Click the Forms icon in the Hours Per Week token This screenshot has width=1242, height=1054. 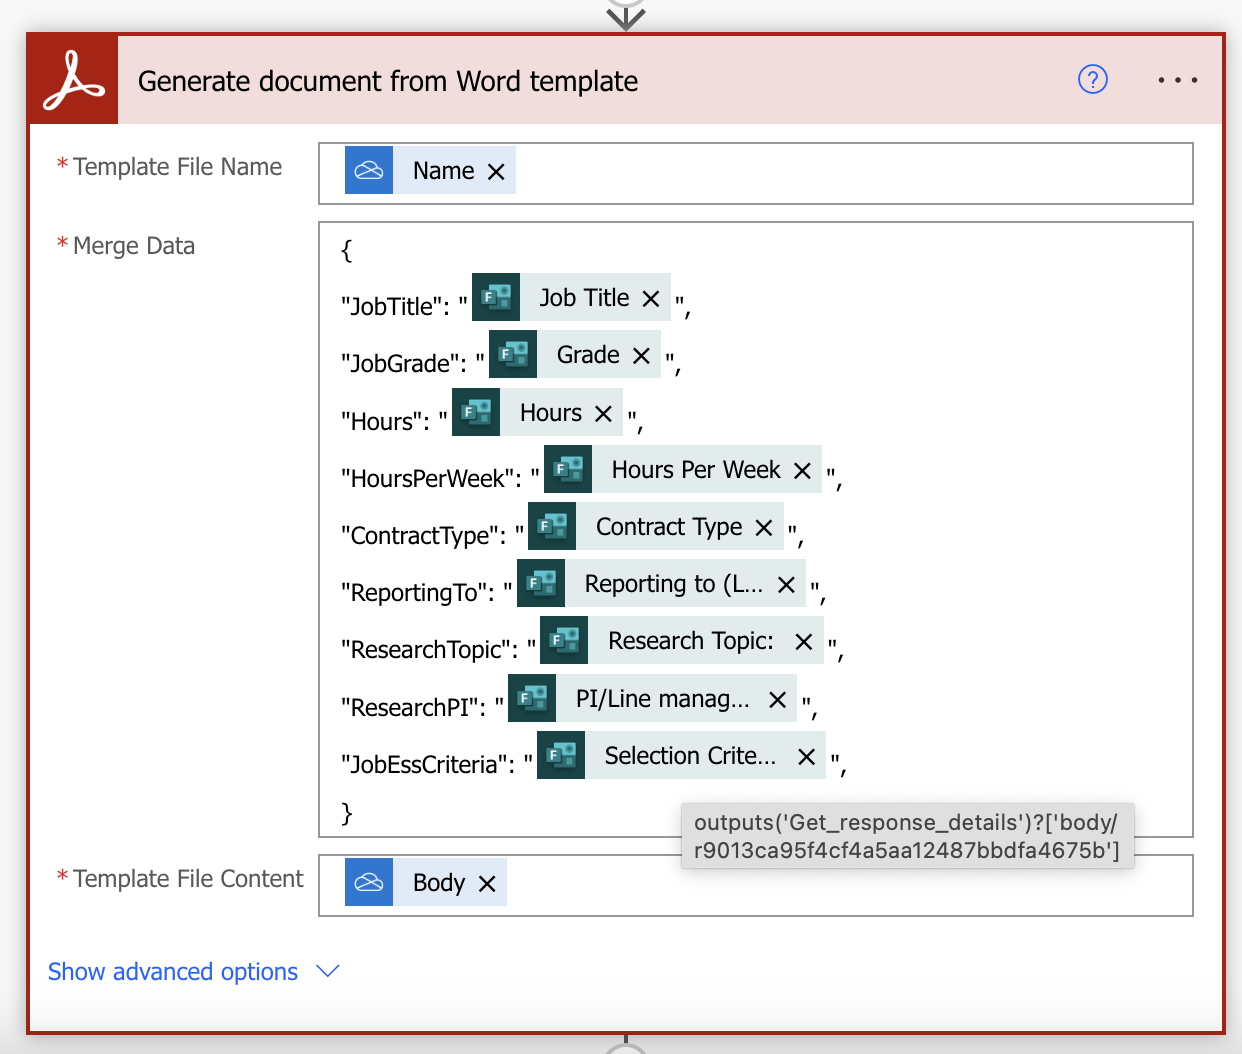point(567,469)
